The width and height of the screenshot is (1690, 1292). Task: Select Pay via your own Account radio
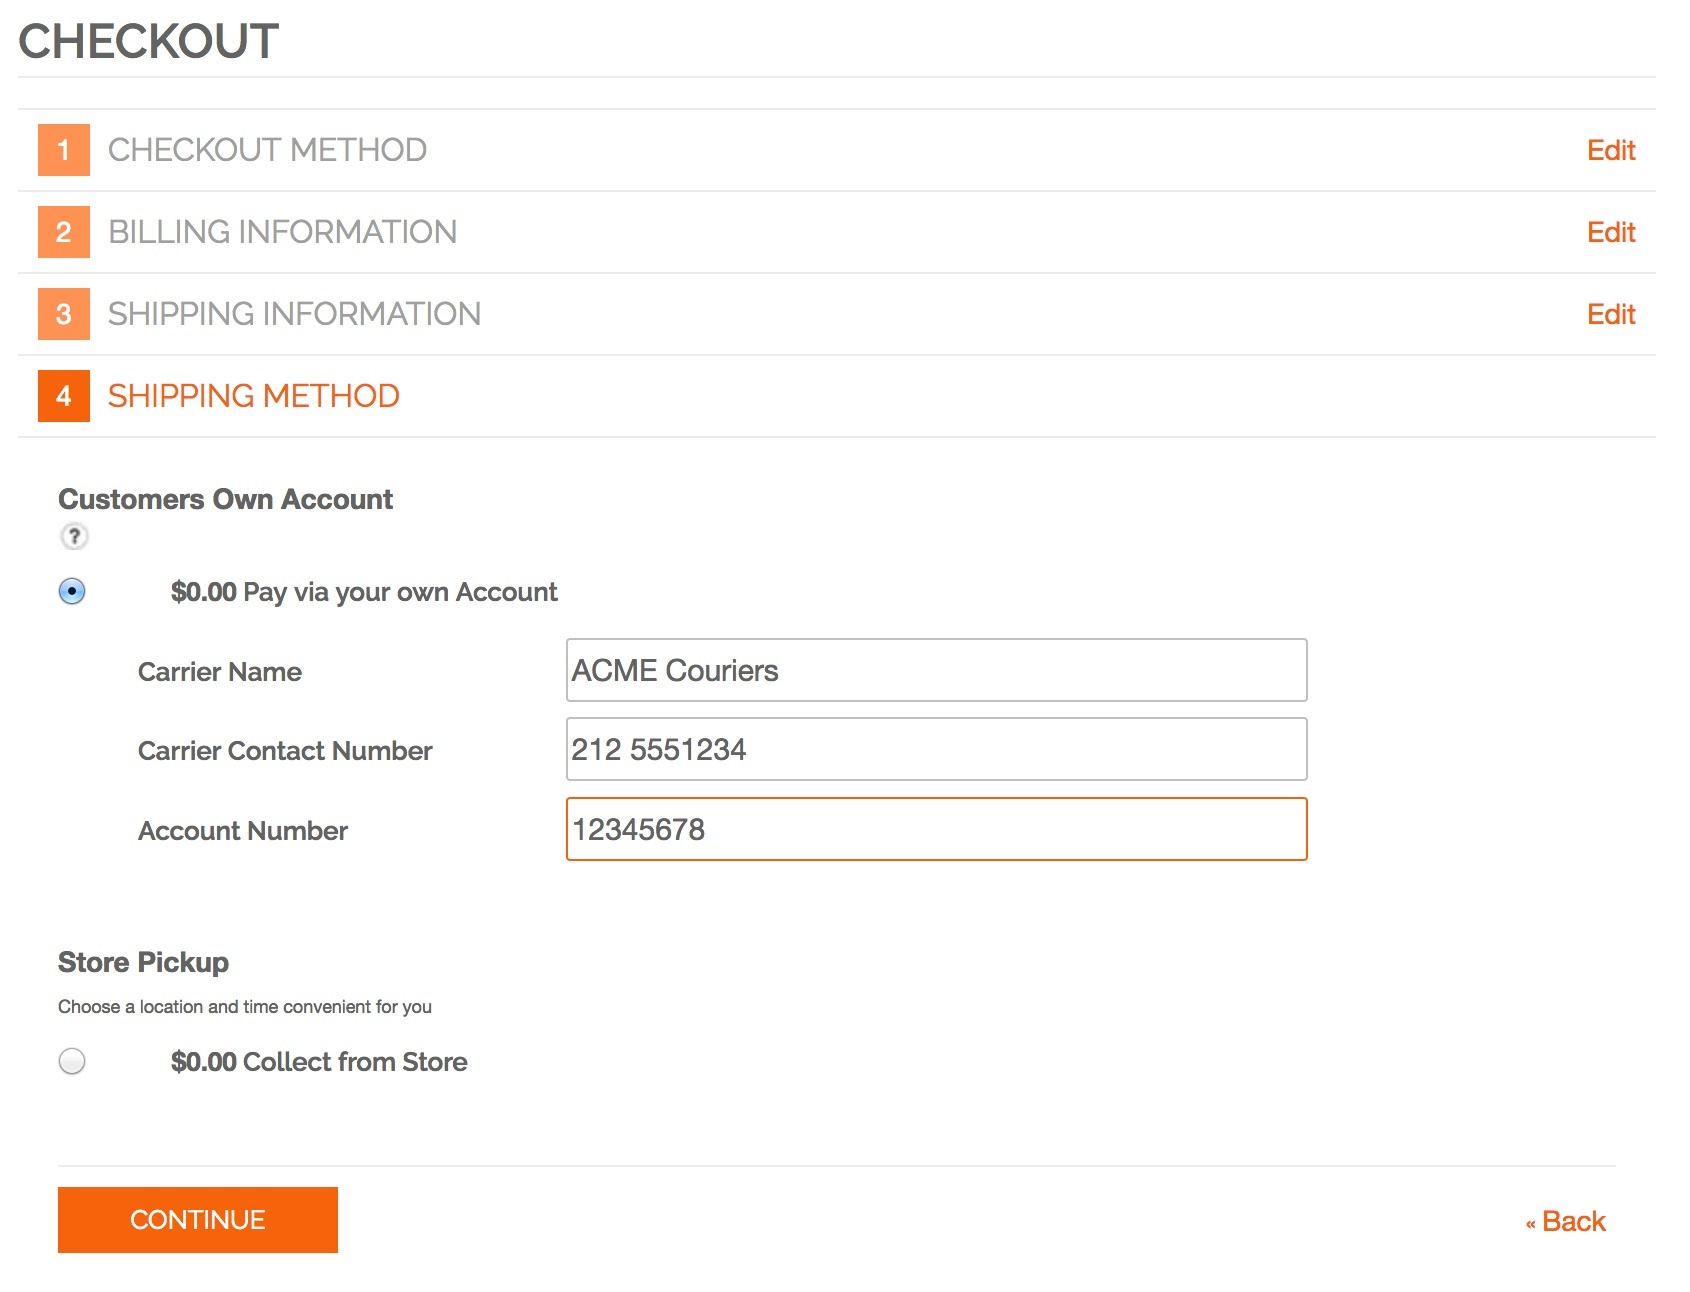[72, 591]
